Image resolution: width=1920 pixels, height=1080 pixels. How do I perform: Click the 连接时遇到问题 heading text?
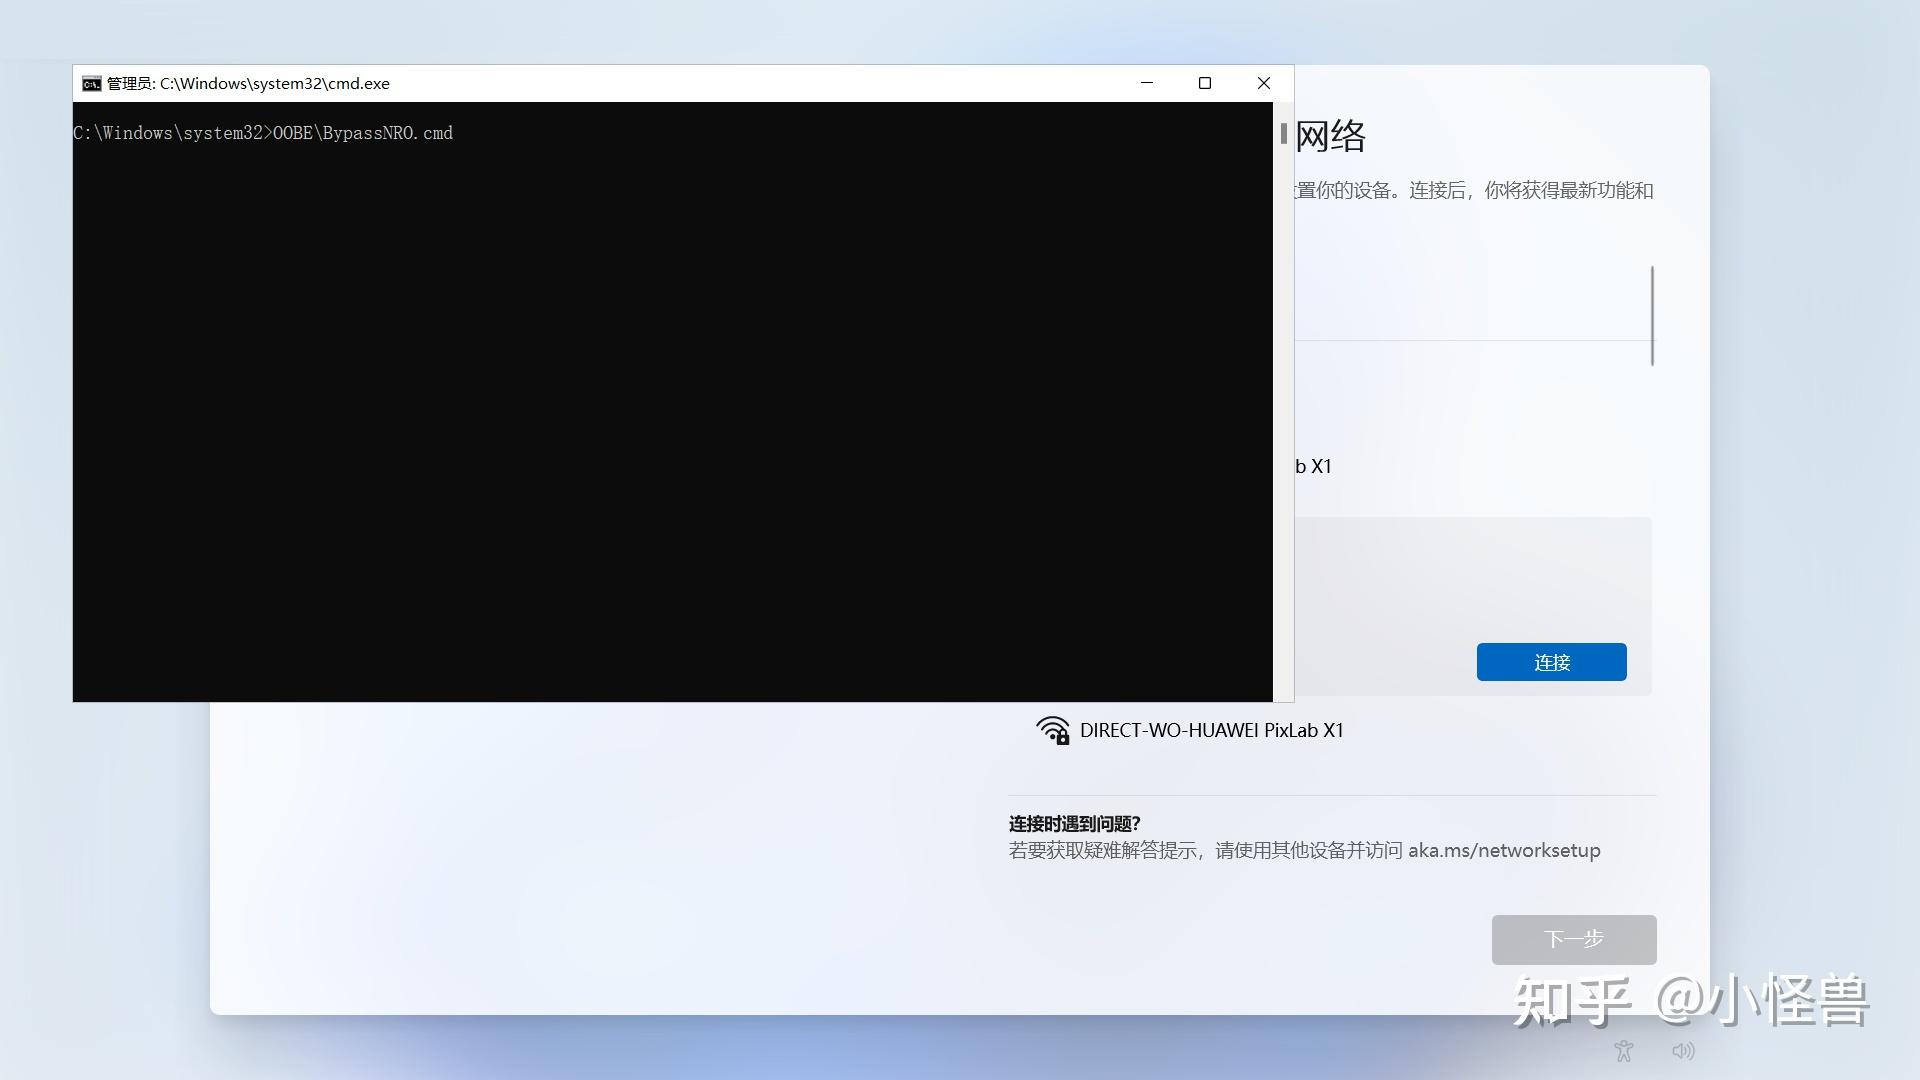tap(1073, 823)
